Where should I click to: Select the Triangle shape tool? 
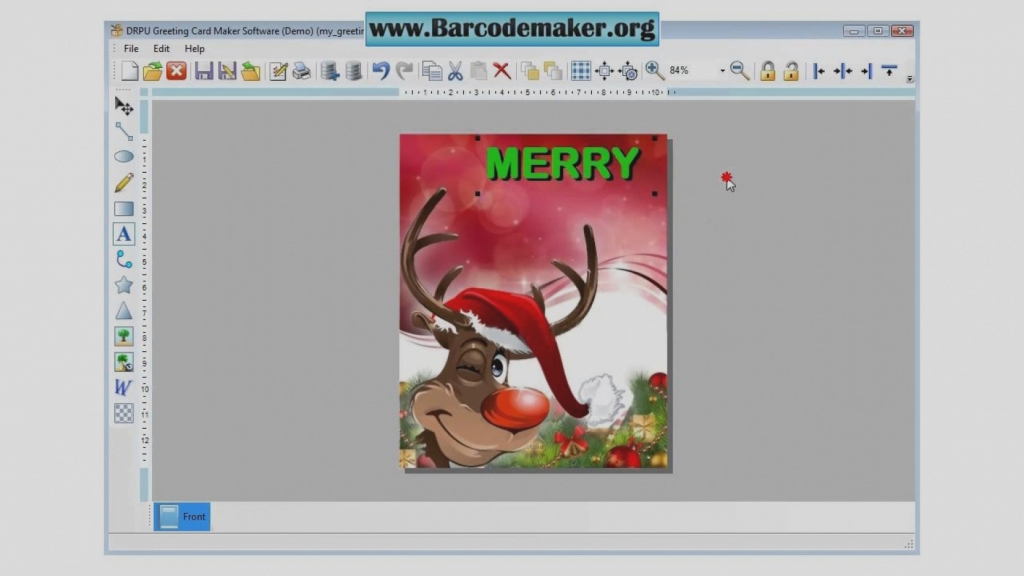tap(123, 311)
